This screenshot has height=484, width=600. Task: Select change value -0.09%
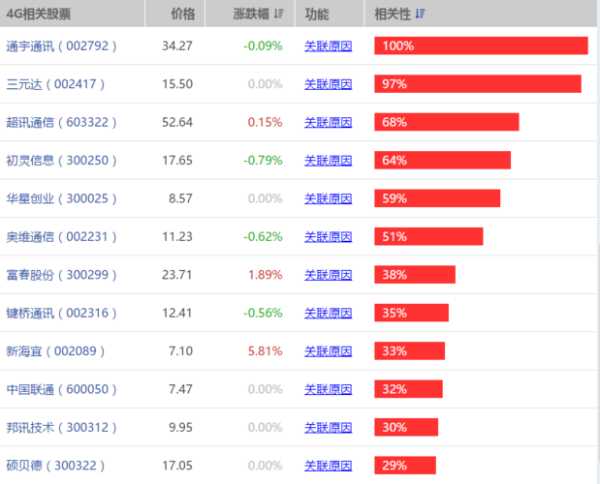coord(263,46)
